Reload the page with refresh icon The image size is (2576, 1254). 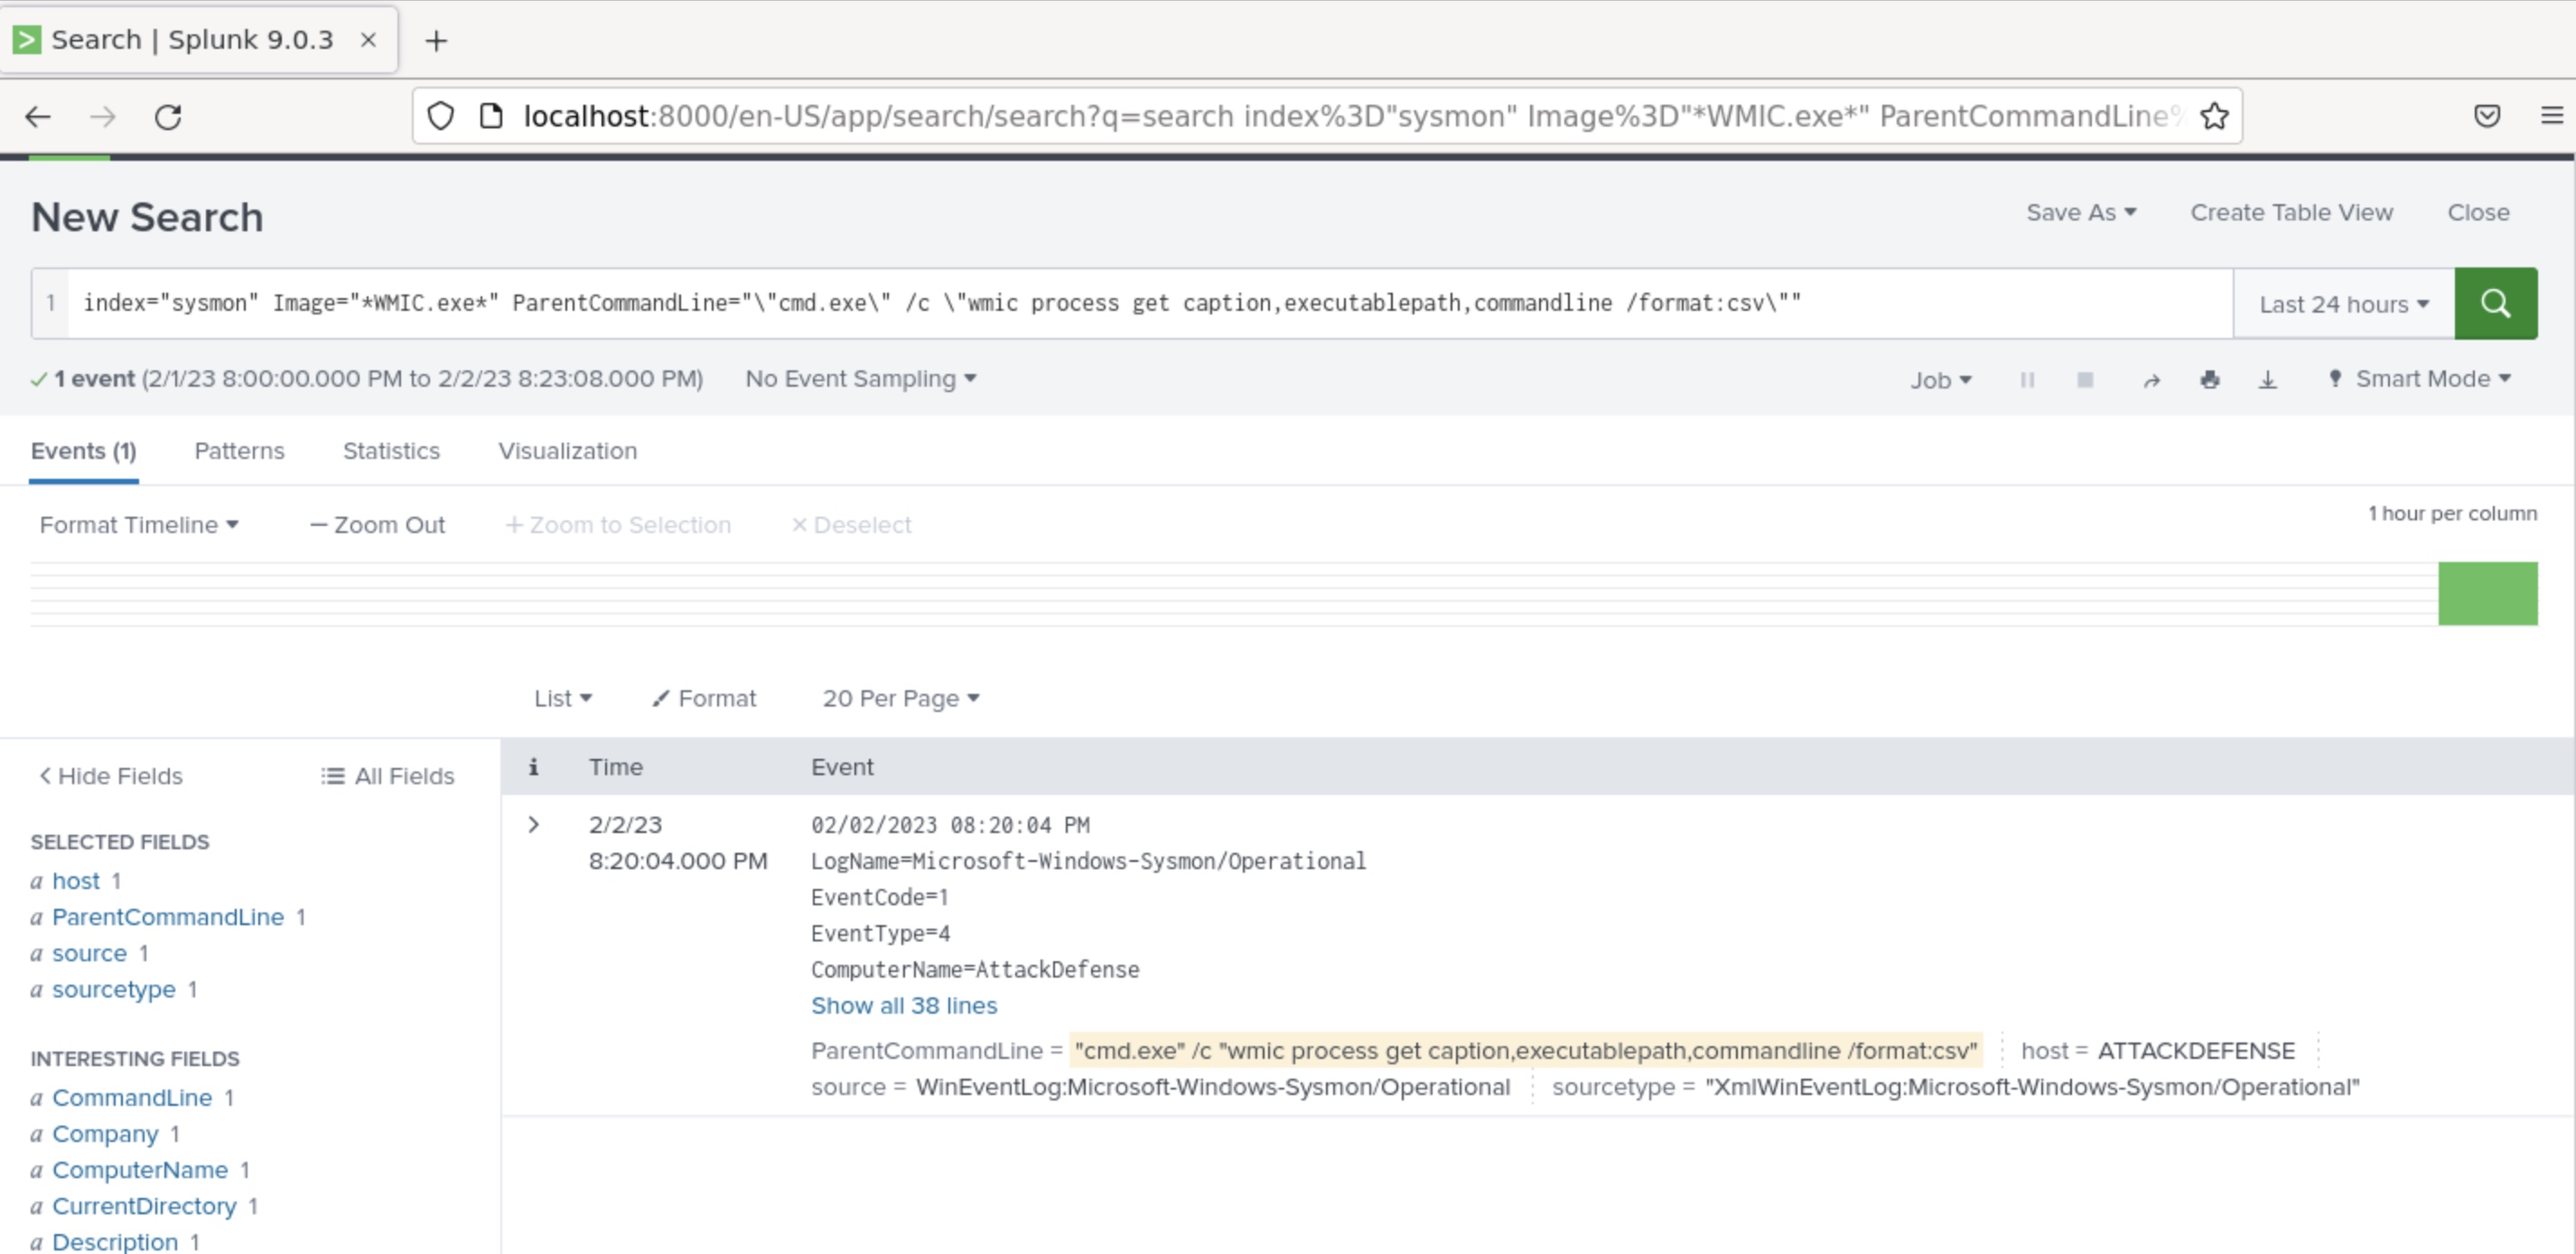(168, 117)
